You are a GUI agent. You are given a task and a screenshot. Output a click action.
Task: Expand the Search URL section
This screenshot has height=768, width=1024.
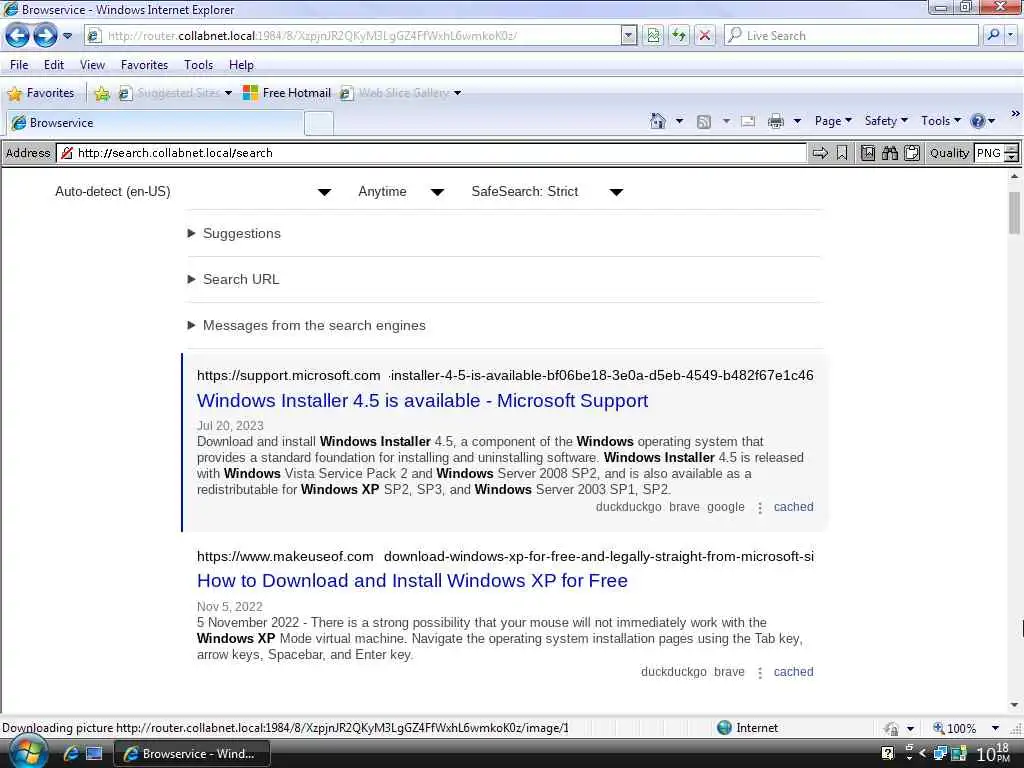point(233,279)
